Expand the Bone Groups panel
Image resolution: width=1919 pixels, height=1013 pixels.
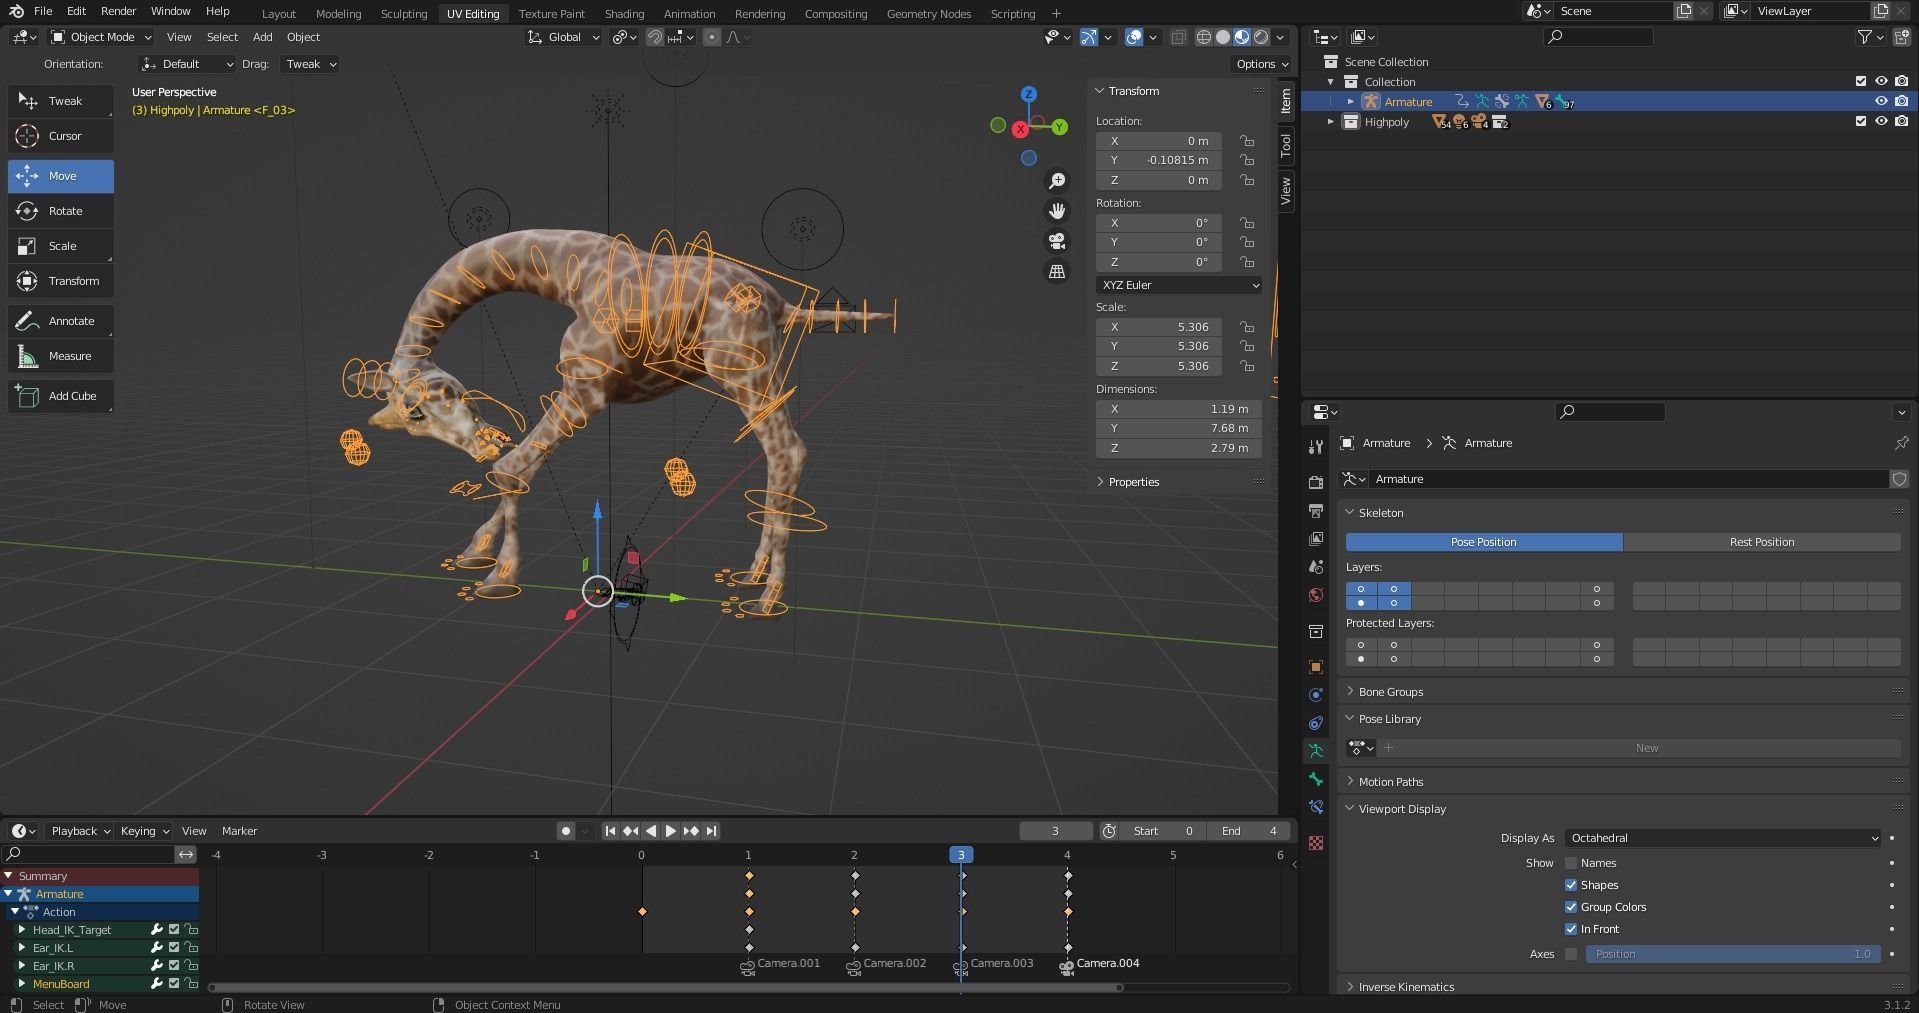(1390, 692)
